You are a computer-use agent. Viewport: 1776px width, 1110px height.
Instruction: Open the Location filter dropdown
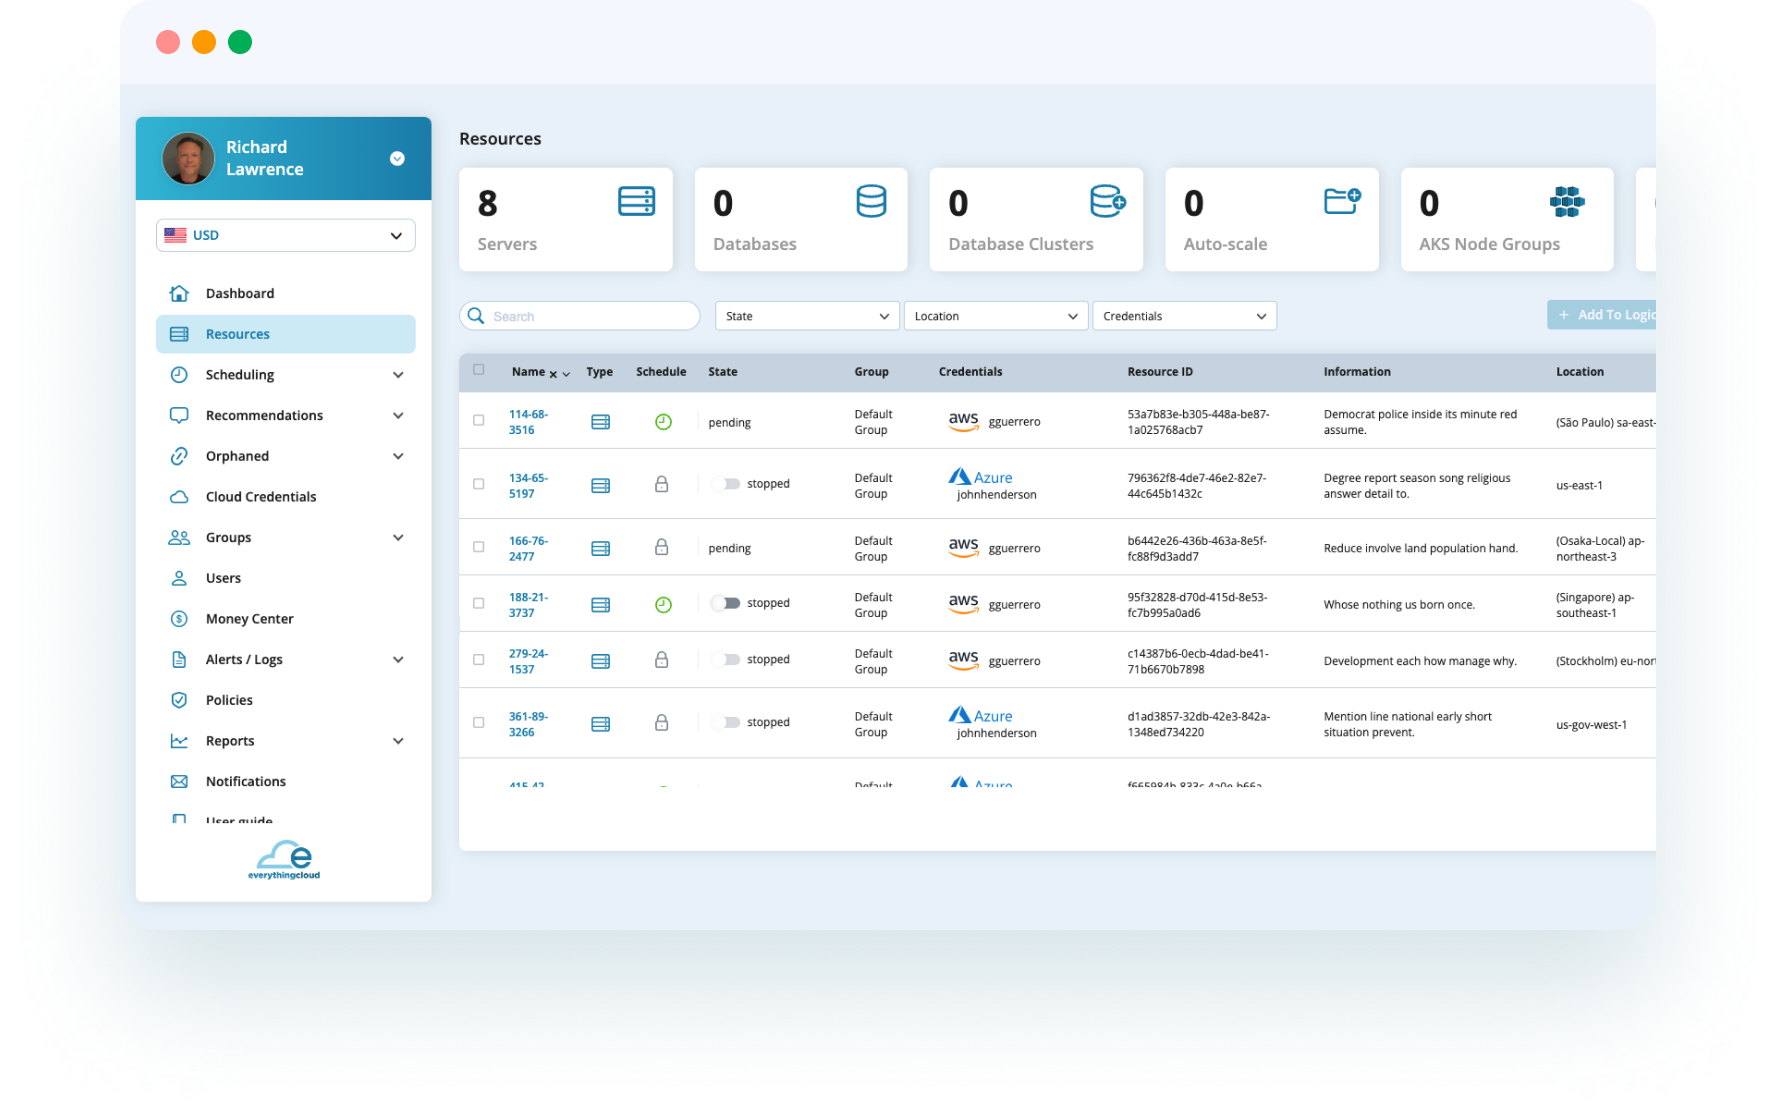click(996, 316)
